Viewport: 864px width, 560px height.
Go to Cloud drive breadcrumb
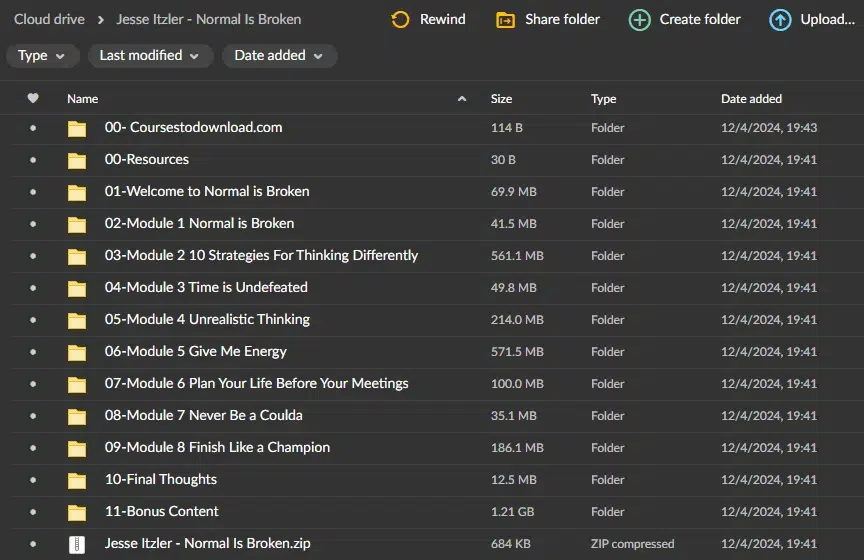pyautogui.click(x=49, y=19)
